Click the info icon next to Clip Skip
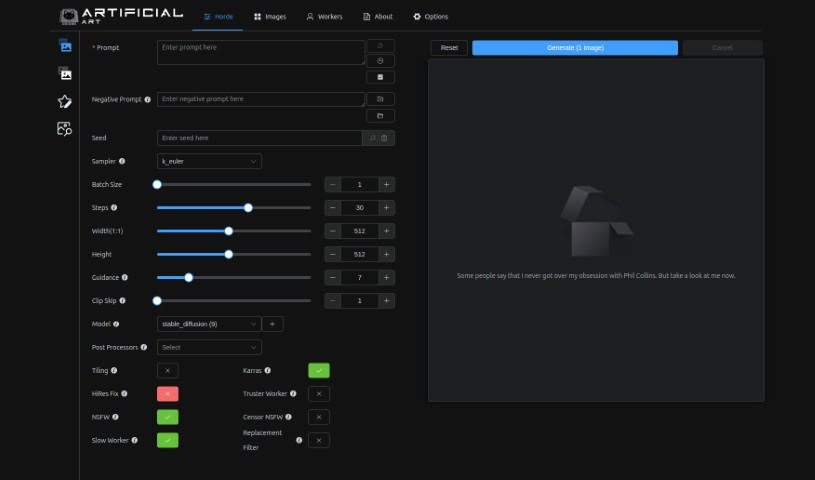 pyautogui.click(x=123, y=301)
